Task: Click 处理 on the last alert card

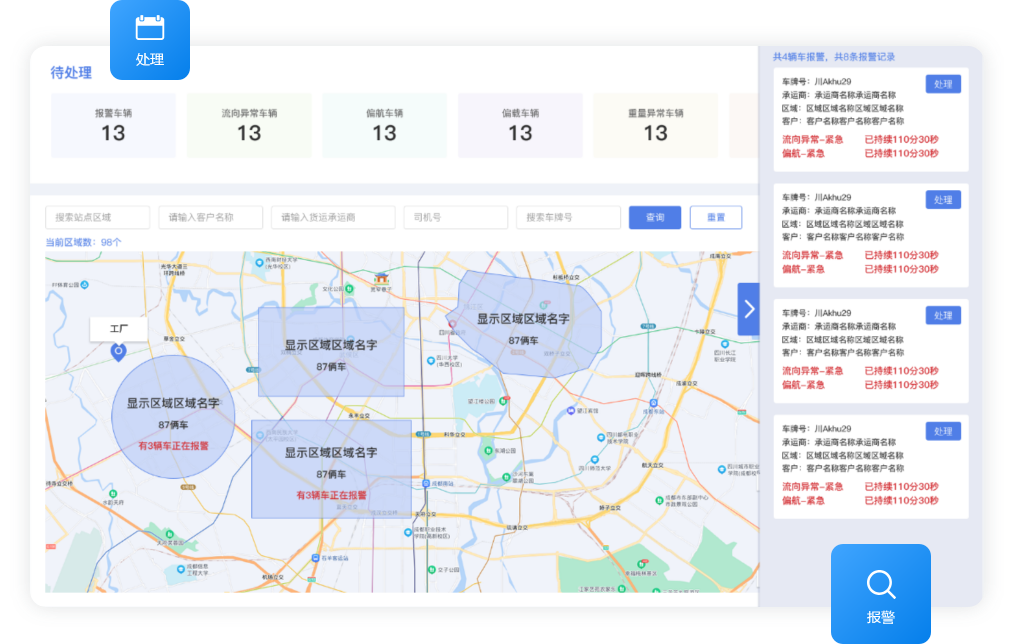Action: [942, 430]
